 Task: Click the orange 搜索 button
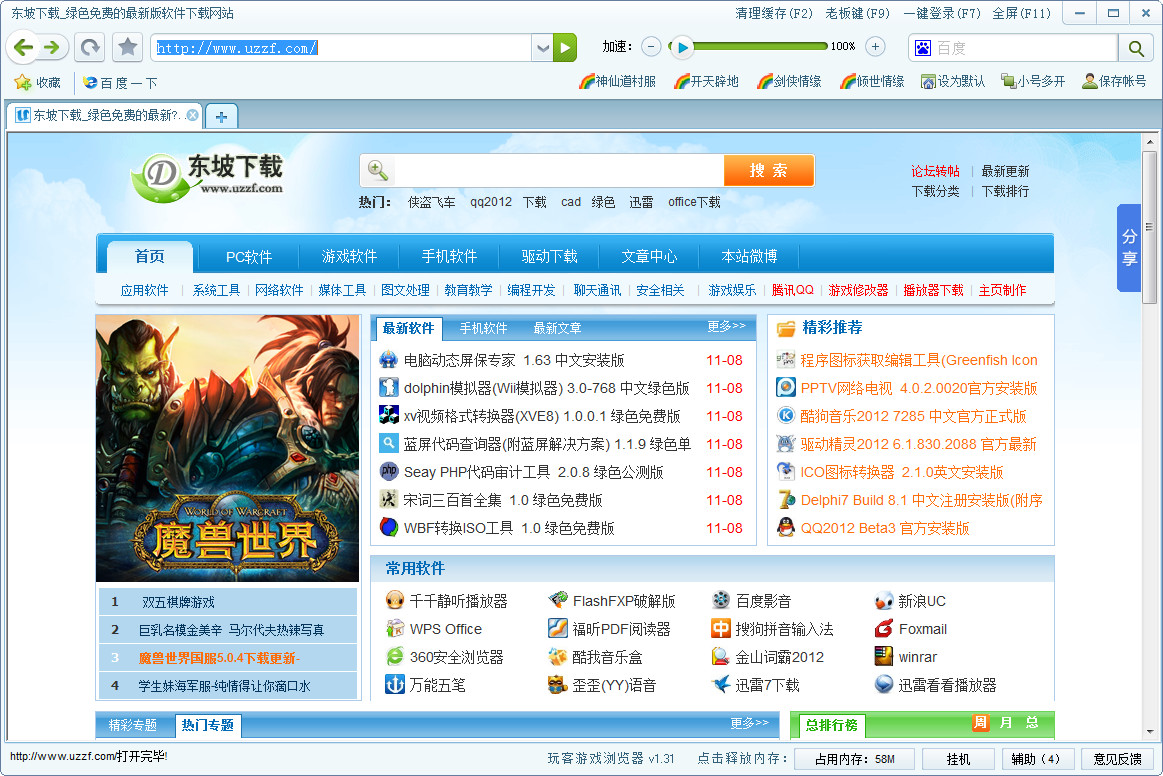tap(768, 171)
